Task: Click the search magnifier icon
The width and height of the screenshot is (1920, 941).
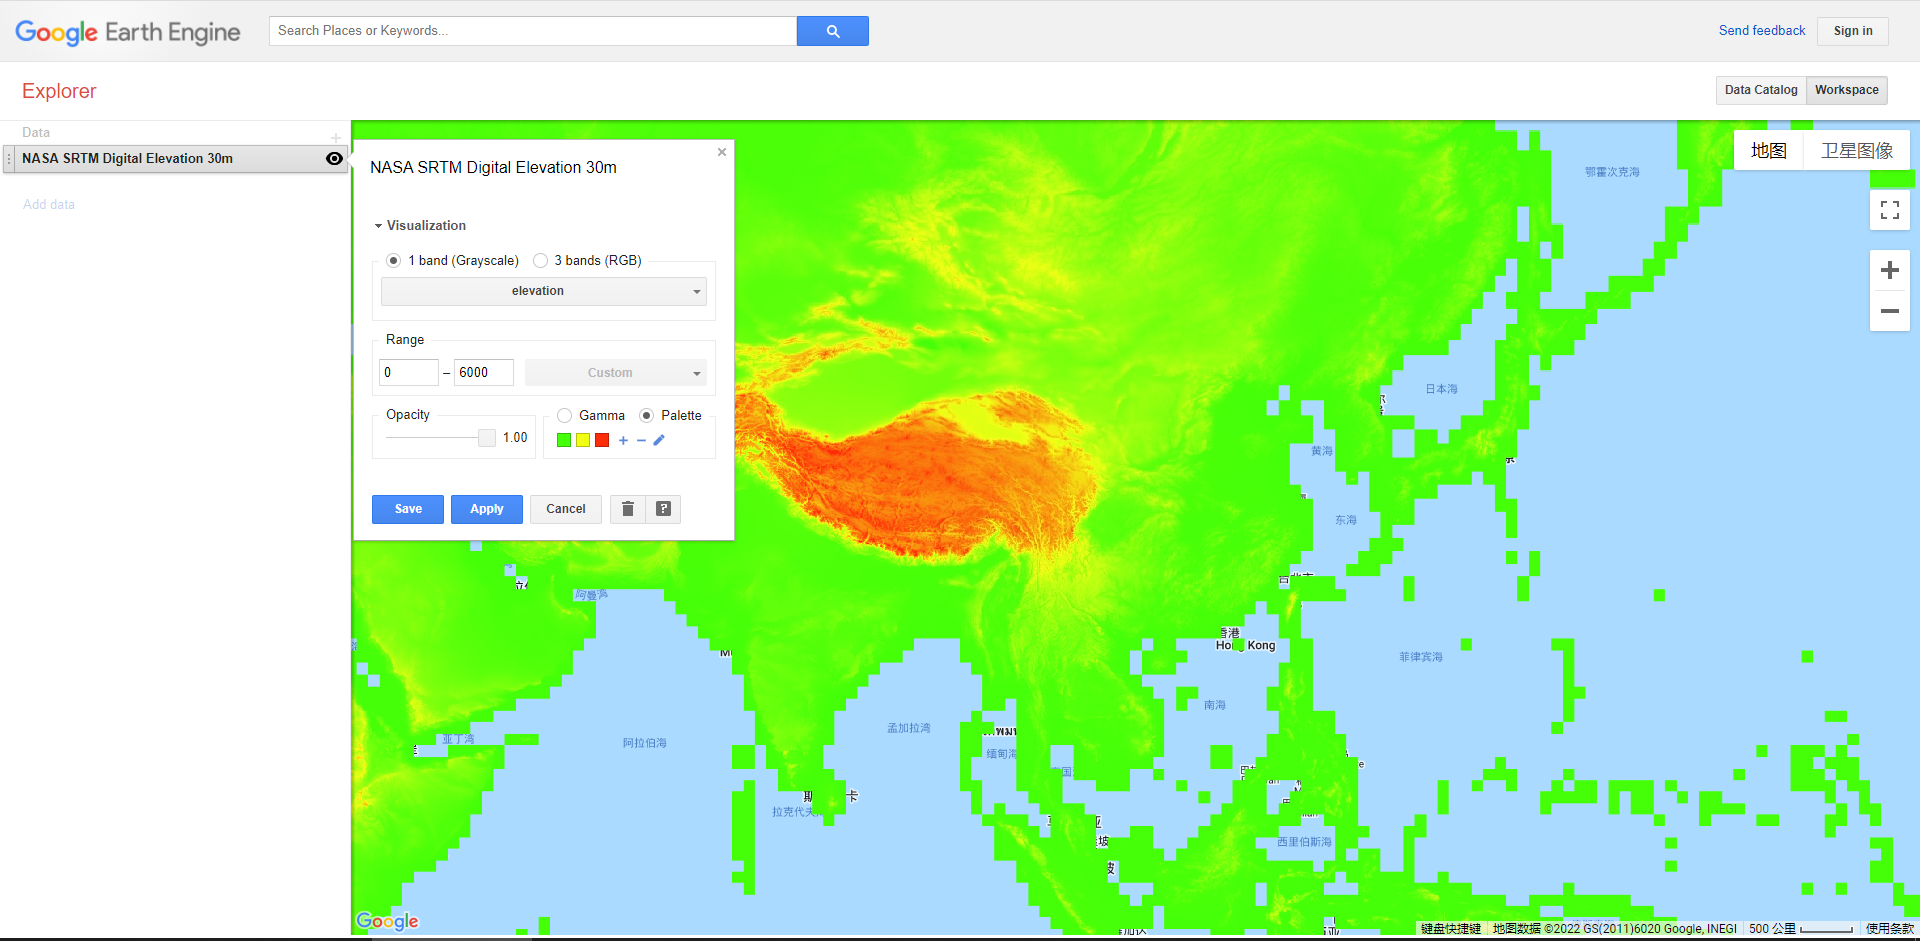Action: coord(832,30)
